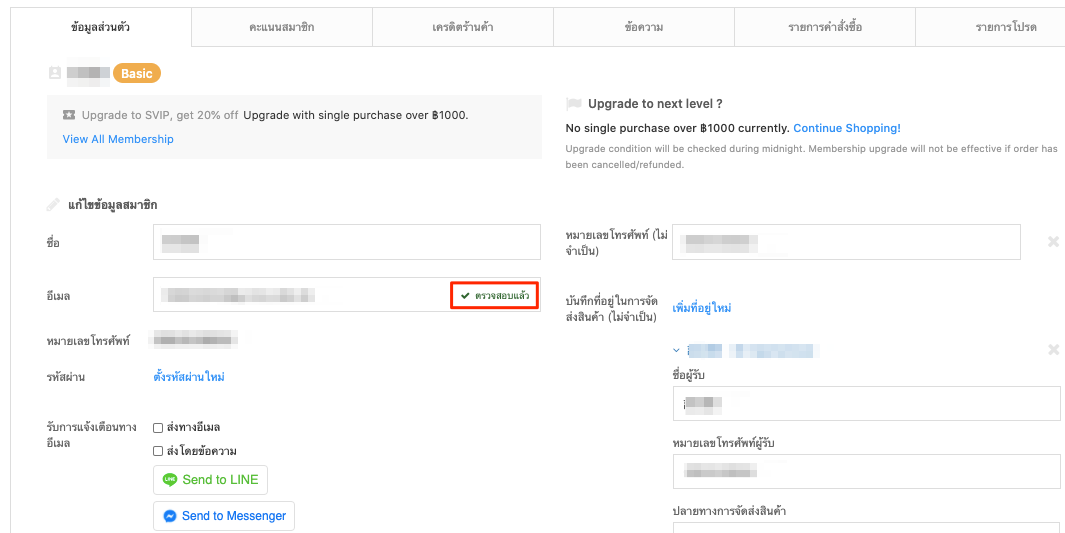This screenshot has width=1065, height=533.
Task: Delete the saved address with X icon
Action: click(x=1053, y=350)
